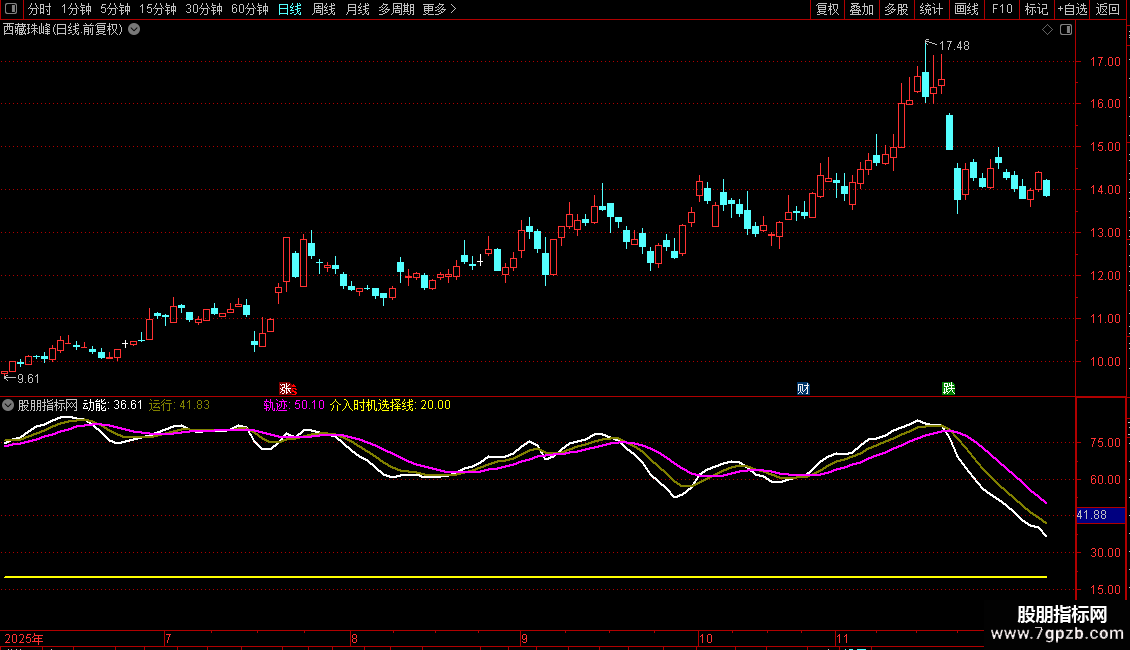This screenshot has width=1130, height=650.
Task: Expand the 股朋指标网 indicator dropdown arrow
Action: [9, 405]
